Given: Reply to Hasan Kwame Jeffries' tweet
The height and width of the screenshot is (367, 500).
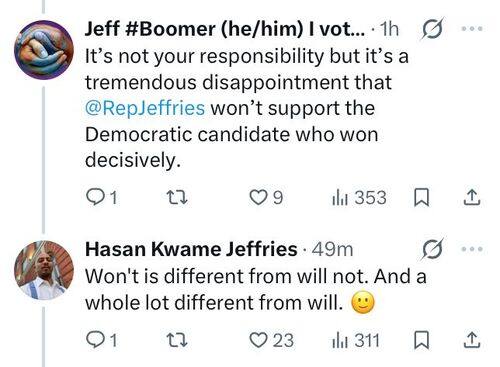Looking at the screenshot, I should [102, 340].
